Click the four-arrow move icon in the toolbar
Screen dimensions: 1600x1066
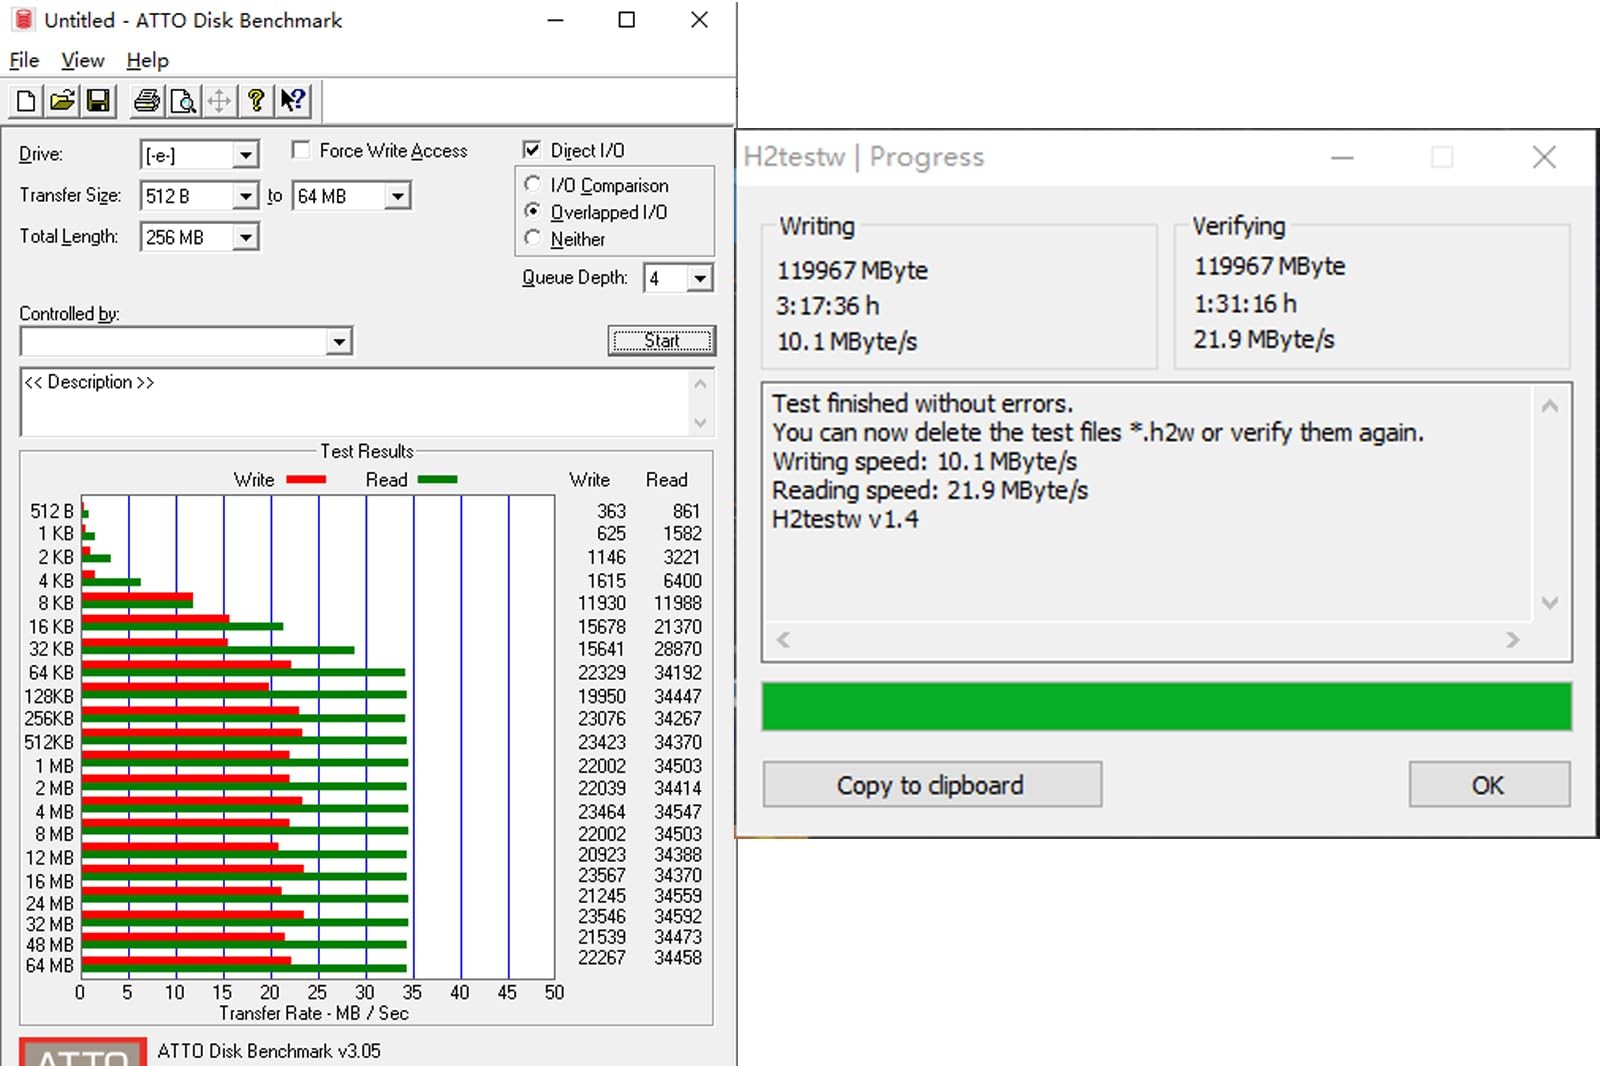pyautogui.click(x=219, y=100)
